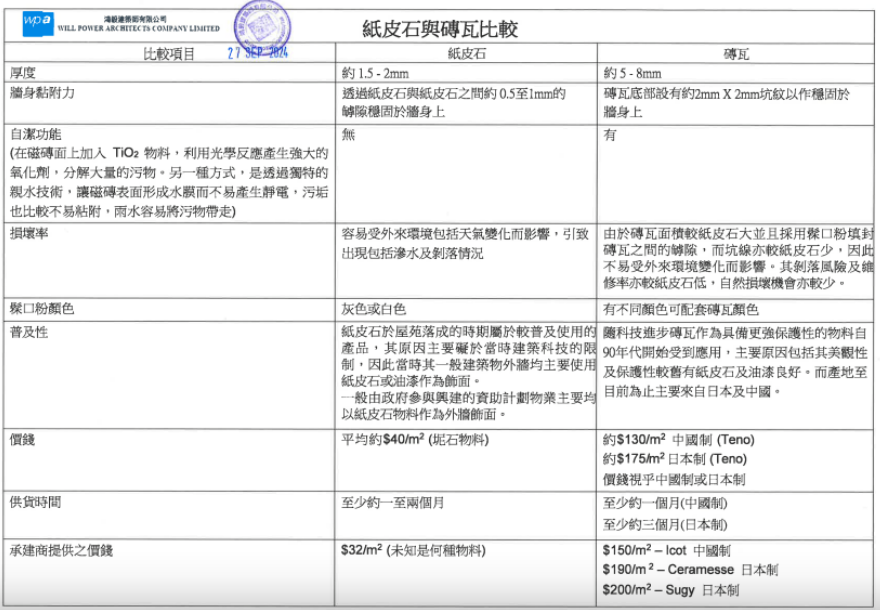Select the title 紙皮石與磚瓦比較
The image size is (880, 610).
coord(440,29)
